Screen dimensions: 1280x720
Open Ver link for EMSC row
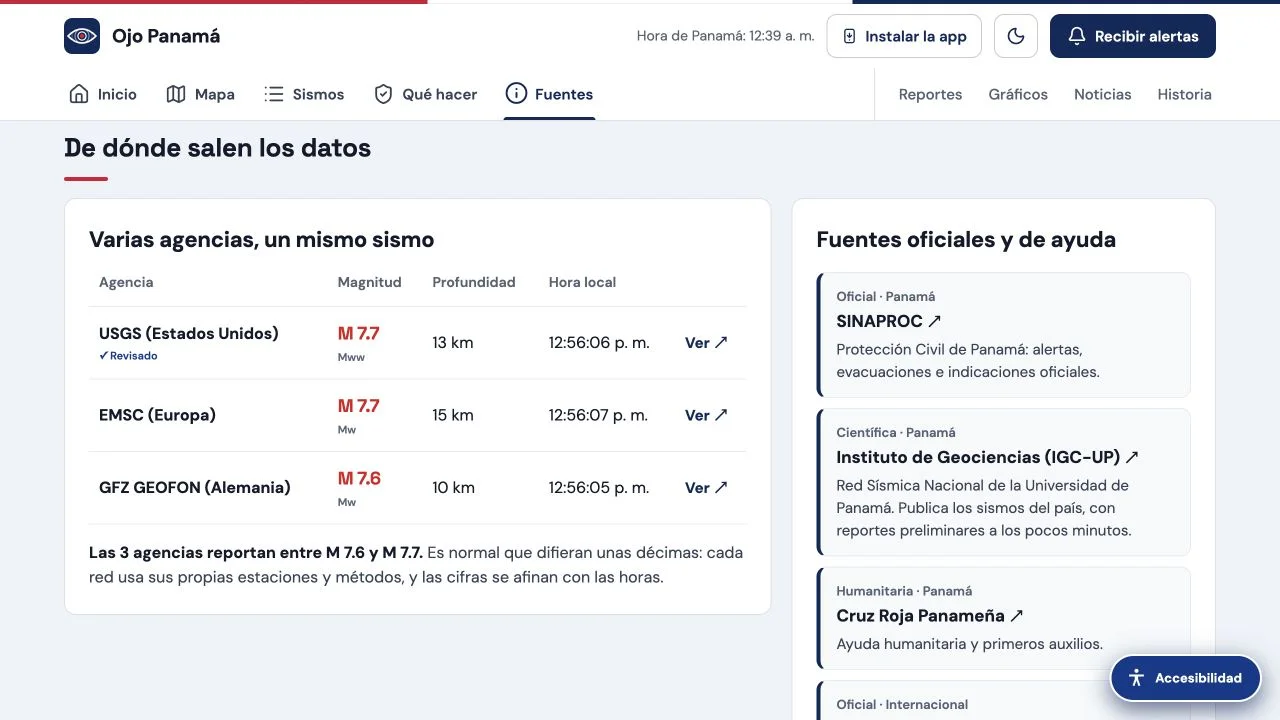click(706, 415)
